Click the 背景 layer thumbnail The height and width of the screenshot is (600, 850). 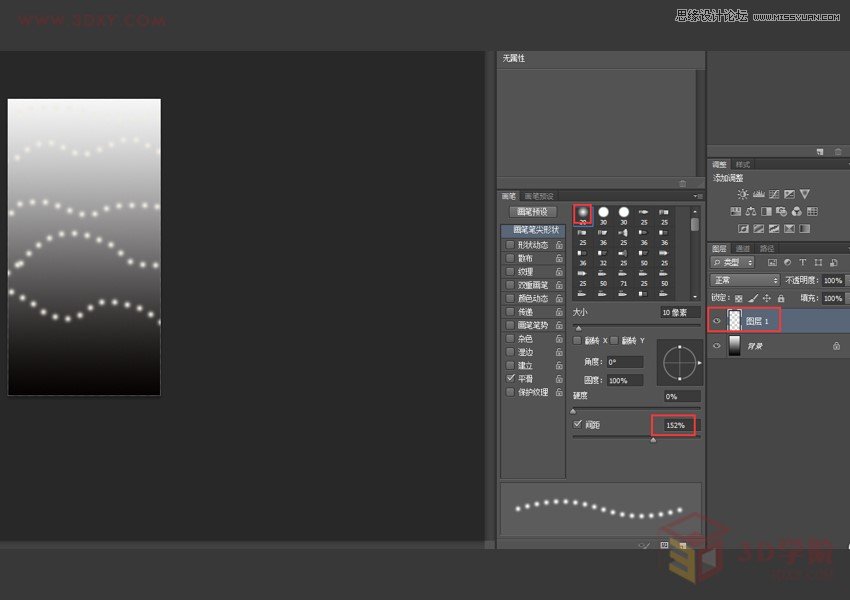pos(736,345)
